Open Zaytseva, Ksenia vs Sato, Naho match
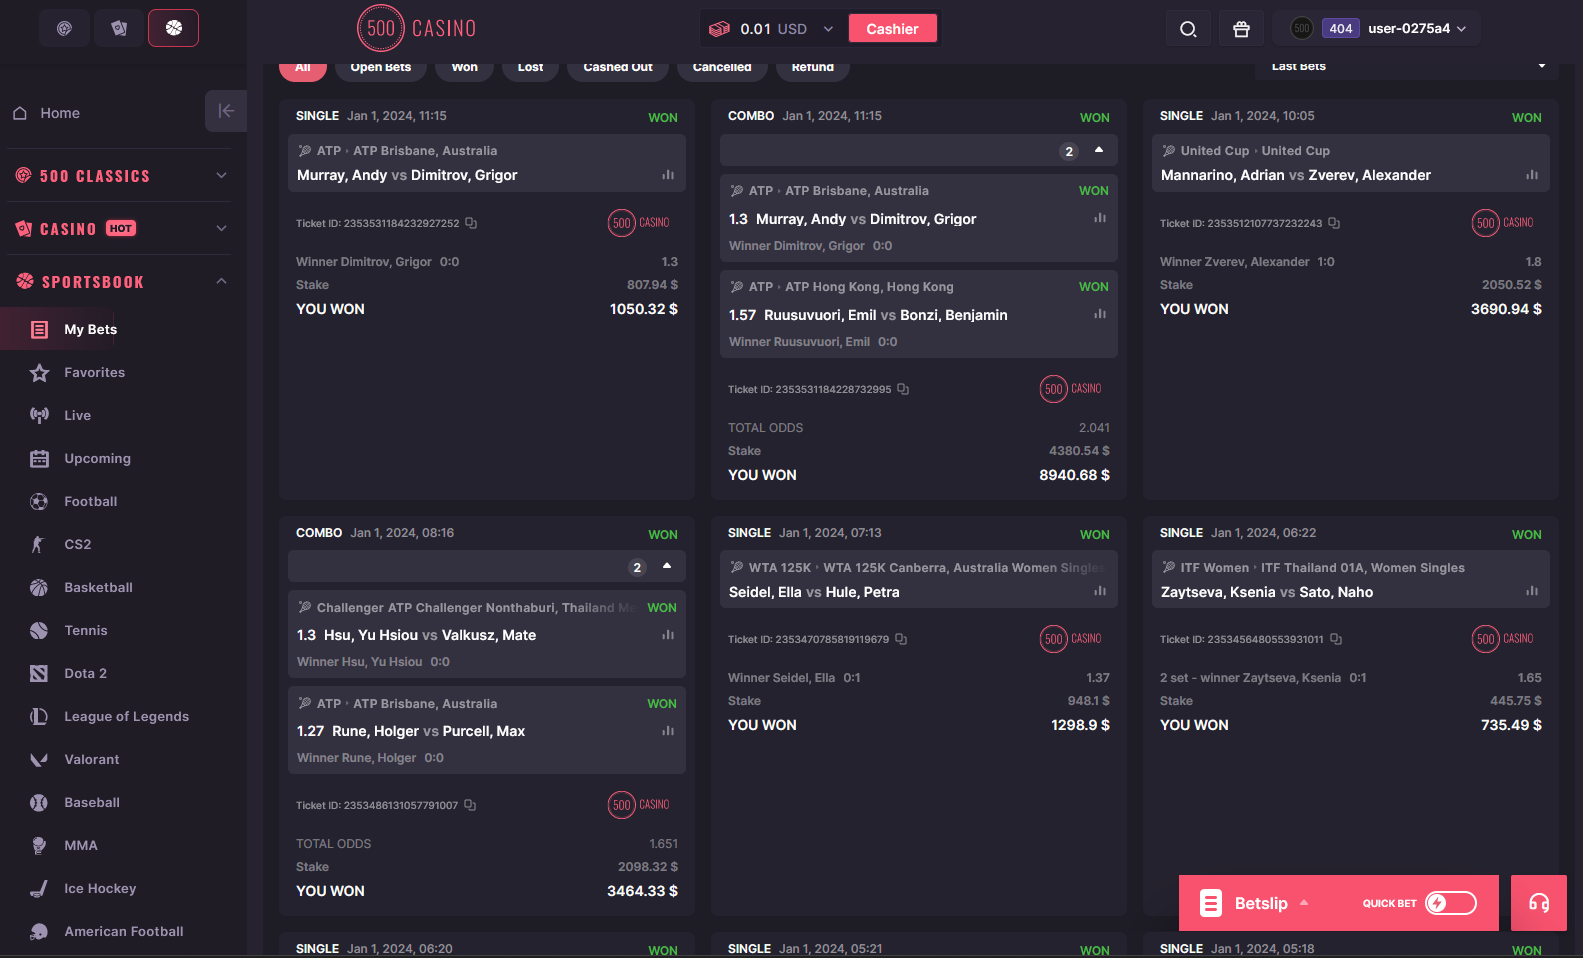 point(1267,592)
